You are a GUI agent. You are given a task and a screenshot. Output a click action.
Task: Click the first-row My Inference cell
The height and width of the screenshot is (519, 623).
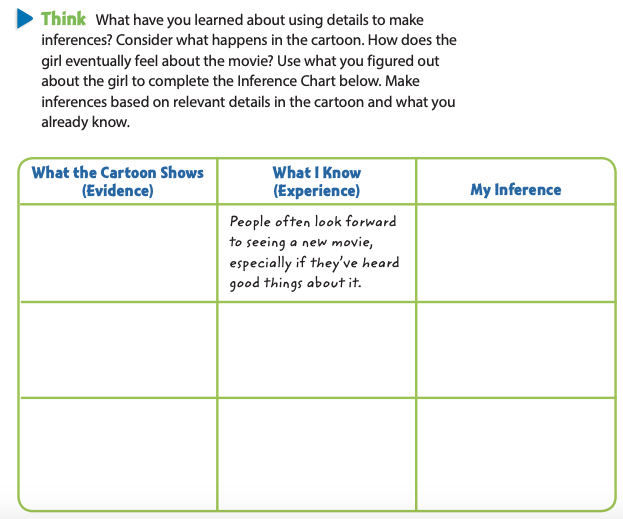click(515, 253)
